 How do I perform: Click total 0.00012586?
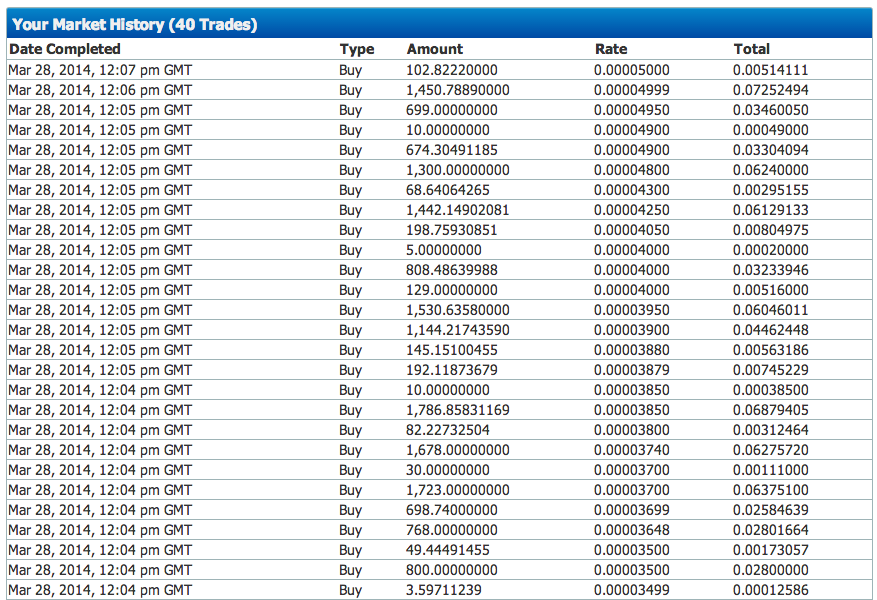click(x=771, y=590)
